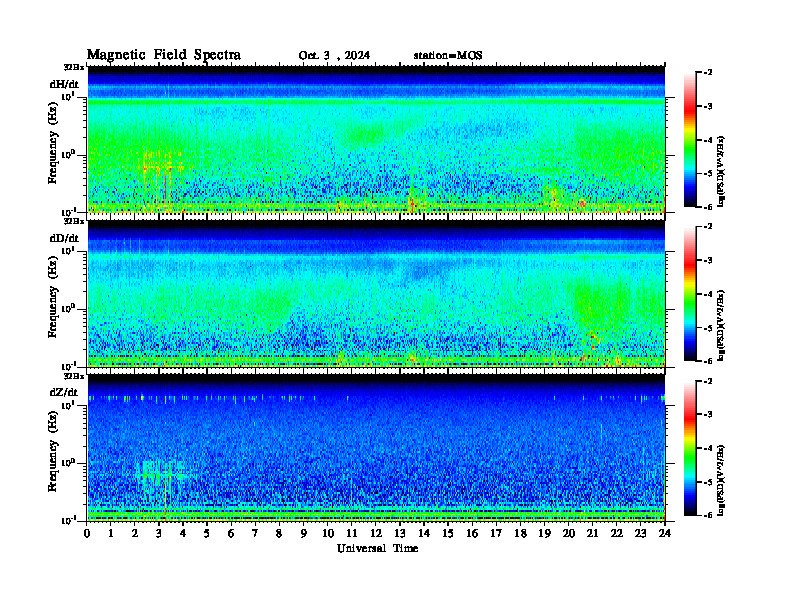Screen dimensions: 792x612
Task: Click the color scale bar beside dZ/dt
Action: (690, 448)
